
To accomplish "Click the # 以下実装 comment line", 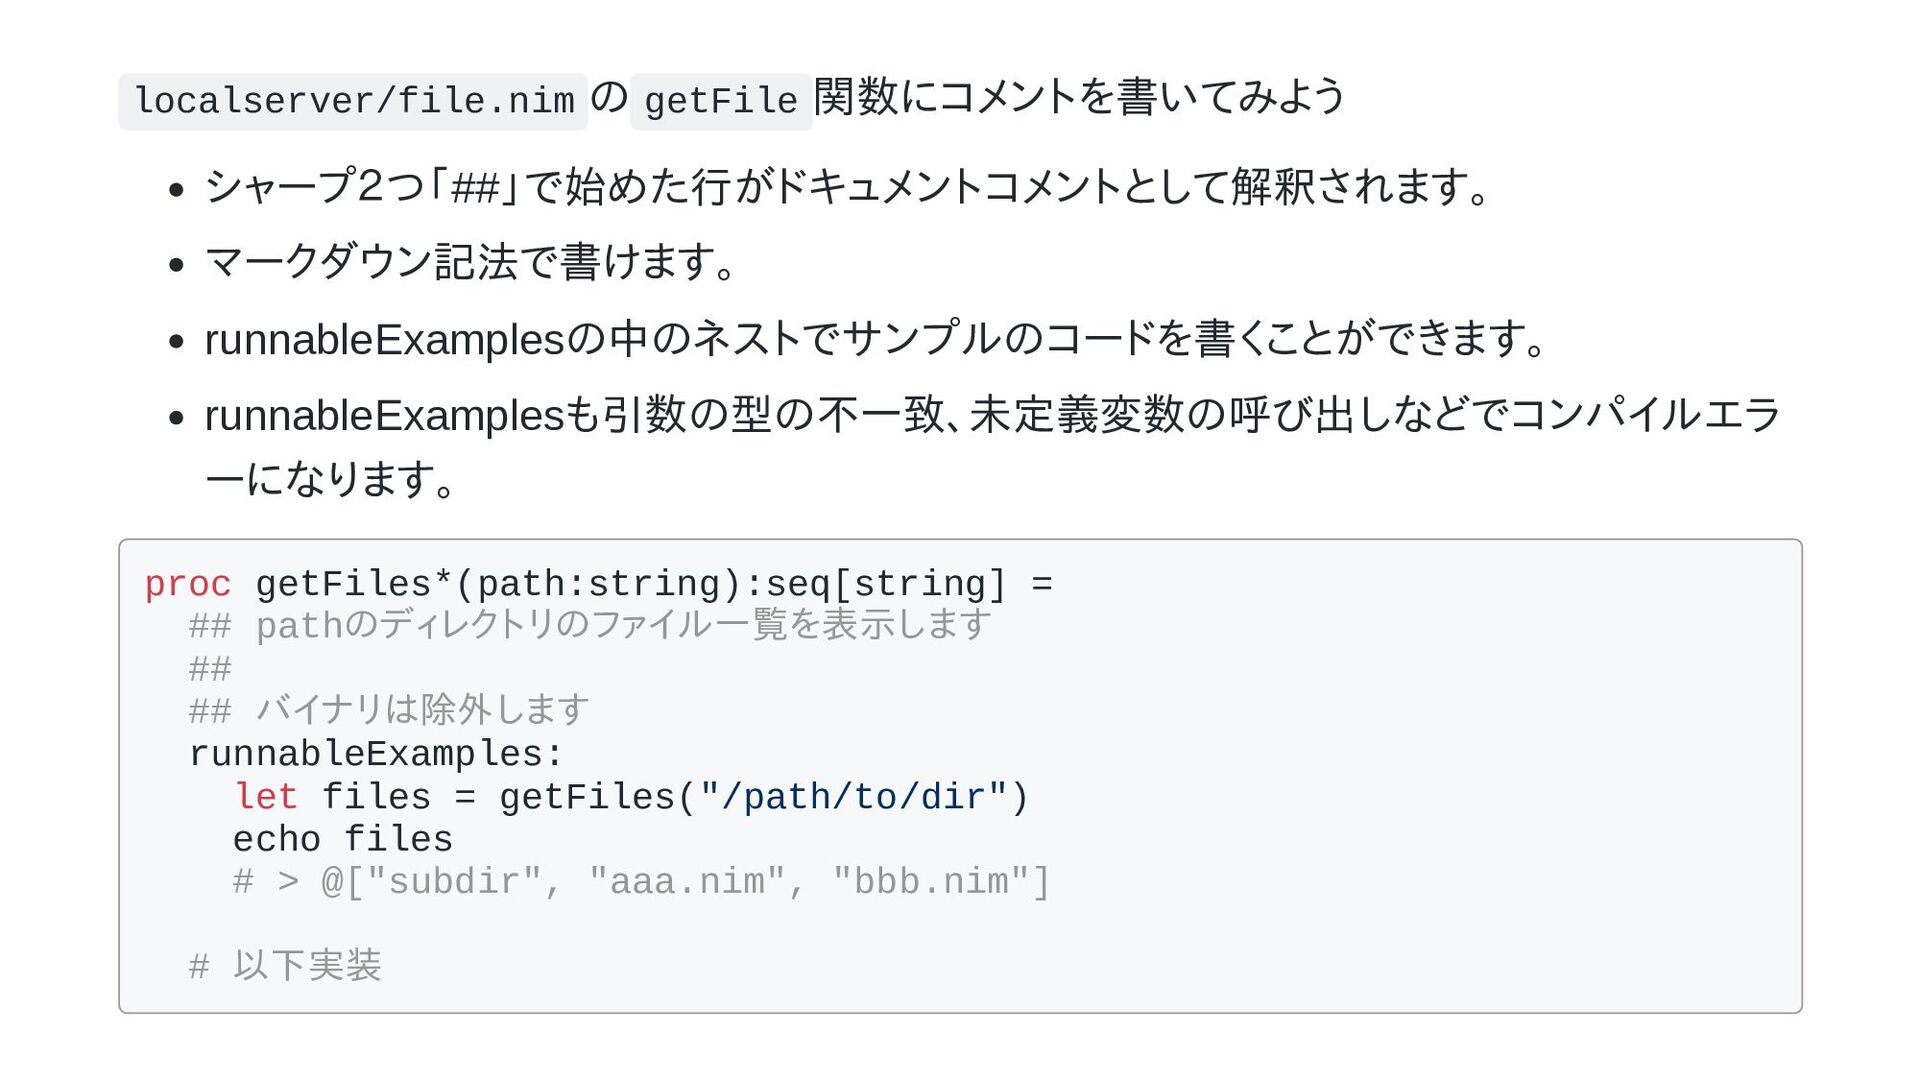I will click(x=285, y=966).
